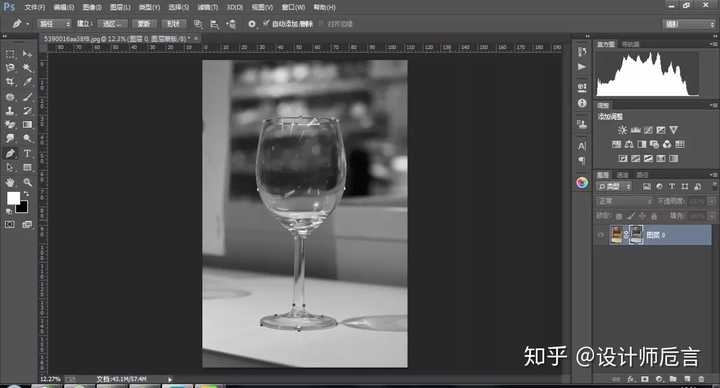Select the Zoom tool

[x=27, y=182]
